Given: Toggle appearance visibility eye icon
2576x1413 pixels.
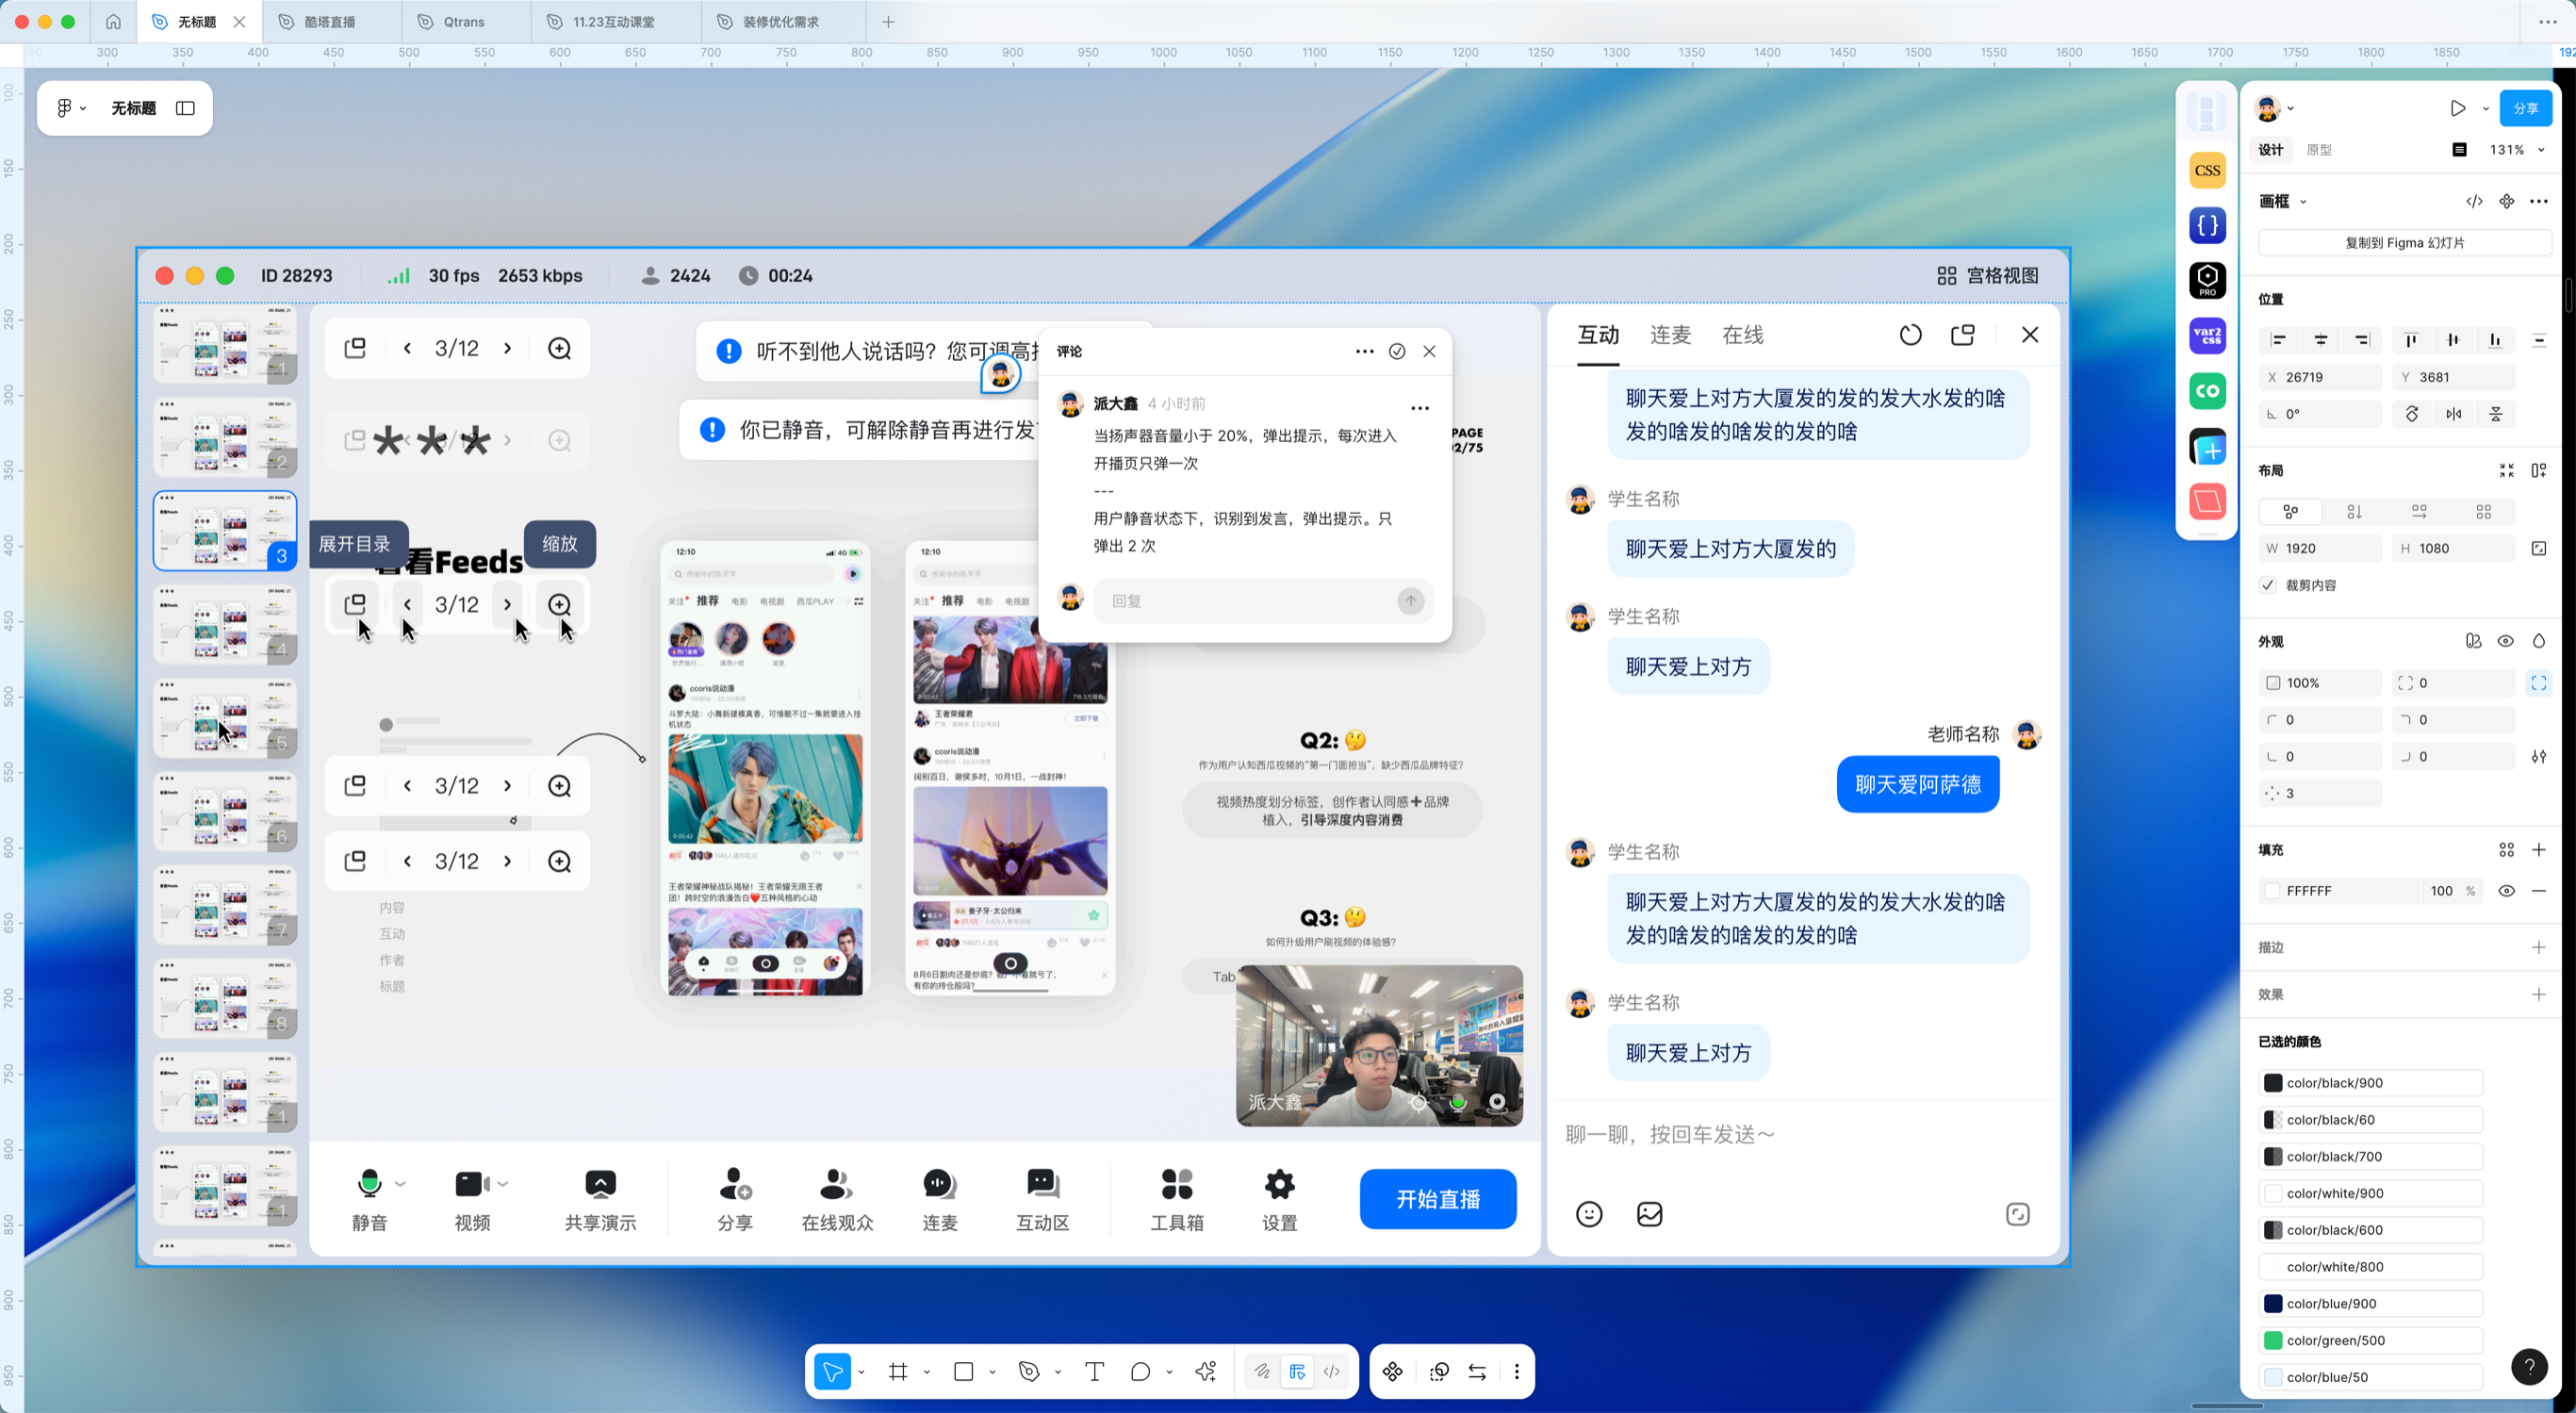Looking at the screenshot, I should coord(2505,641).
